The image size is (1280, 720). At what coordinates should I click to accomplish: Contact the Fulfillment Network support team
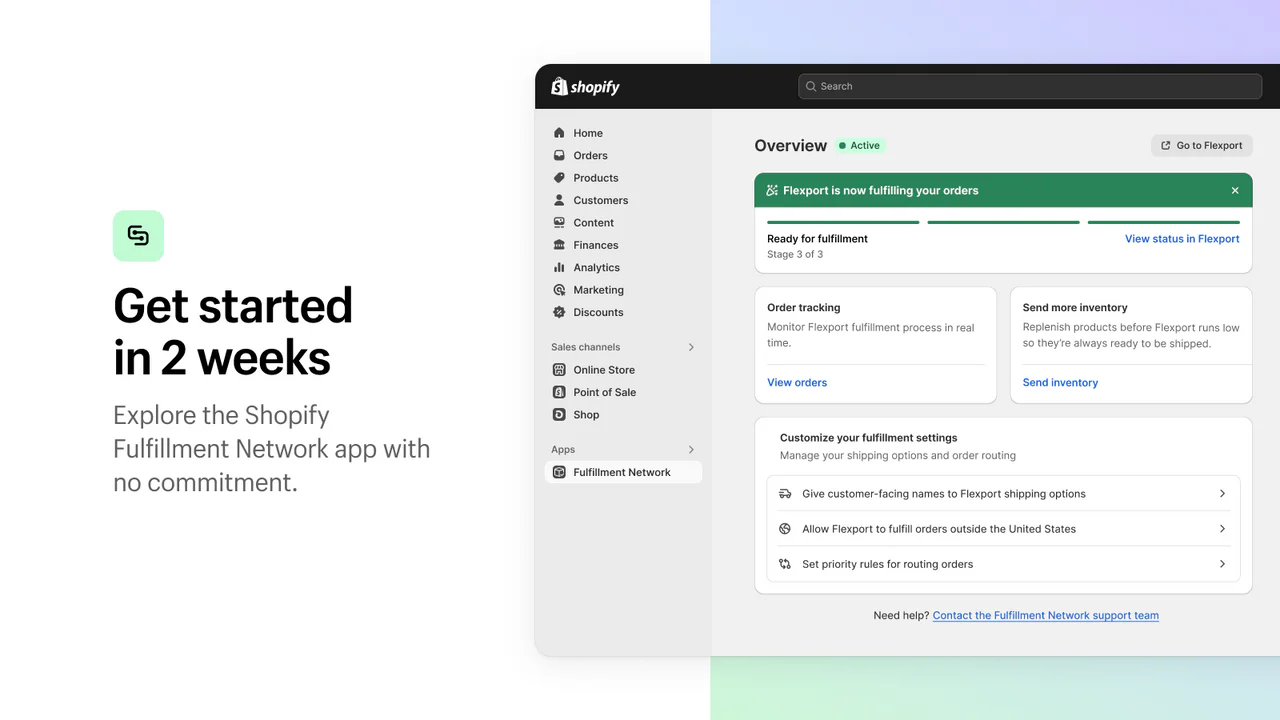click(1046, 615)
